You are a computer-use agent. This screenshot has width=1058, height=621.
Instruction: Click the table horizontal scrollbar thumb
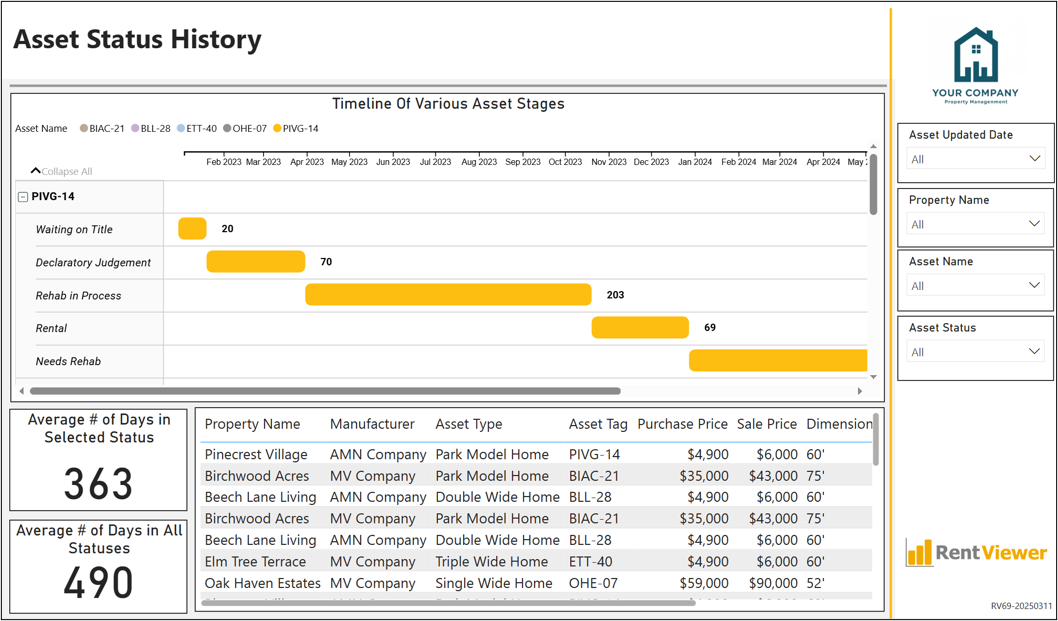pyautogui.click(x=446, y=602)
